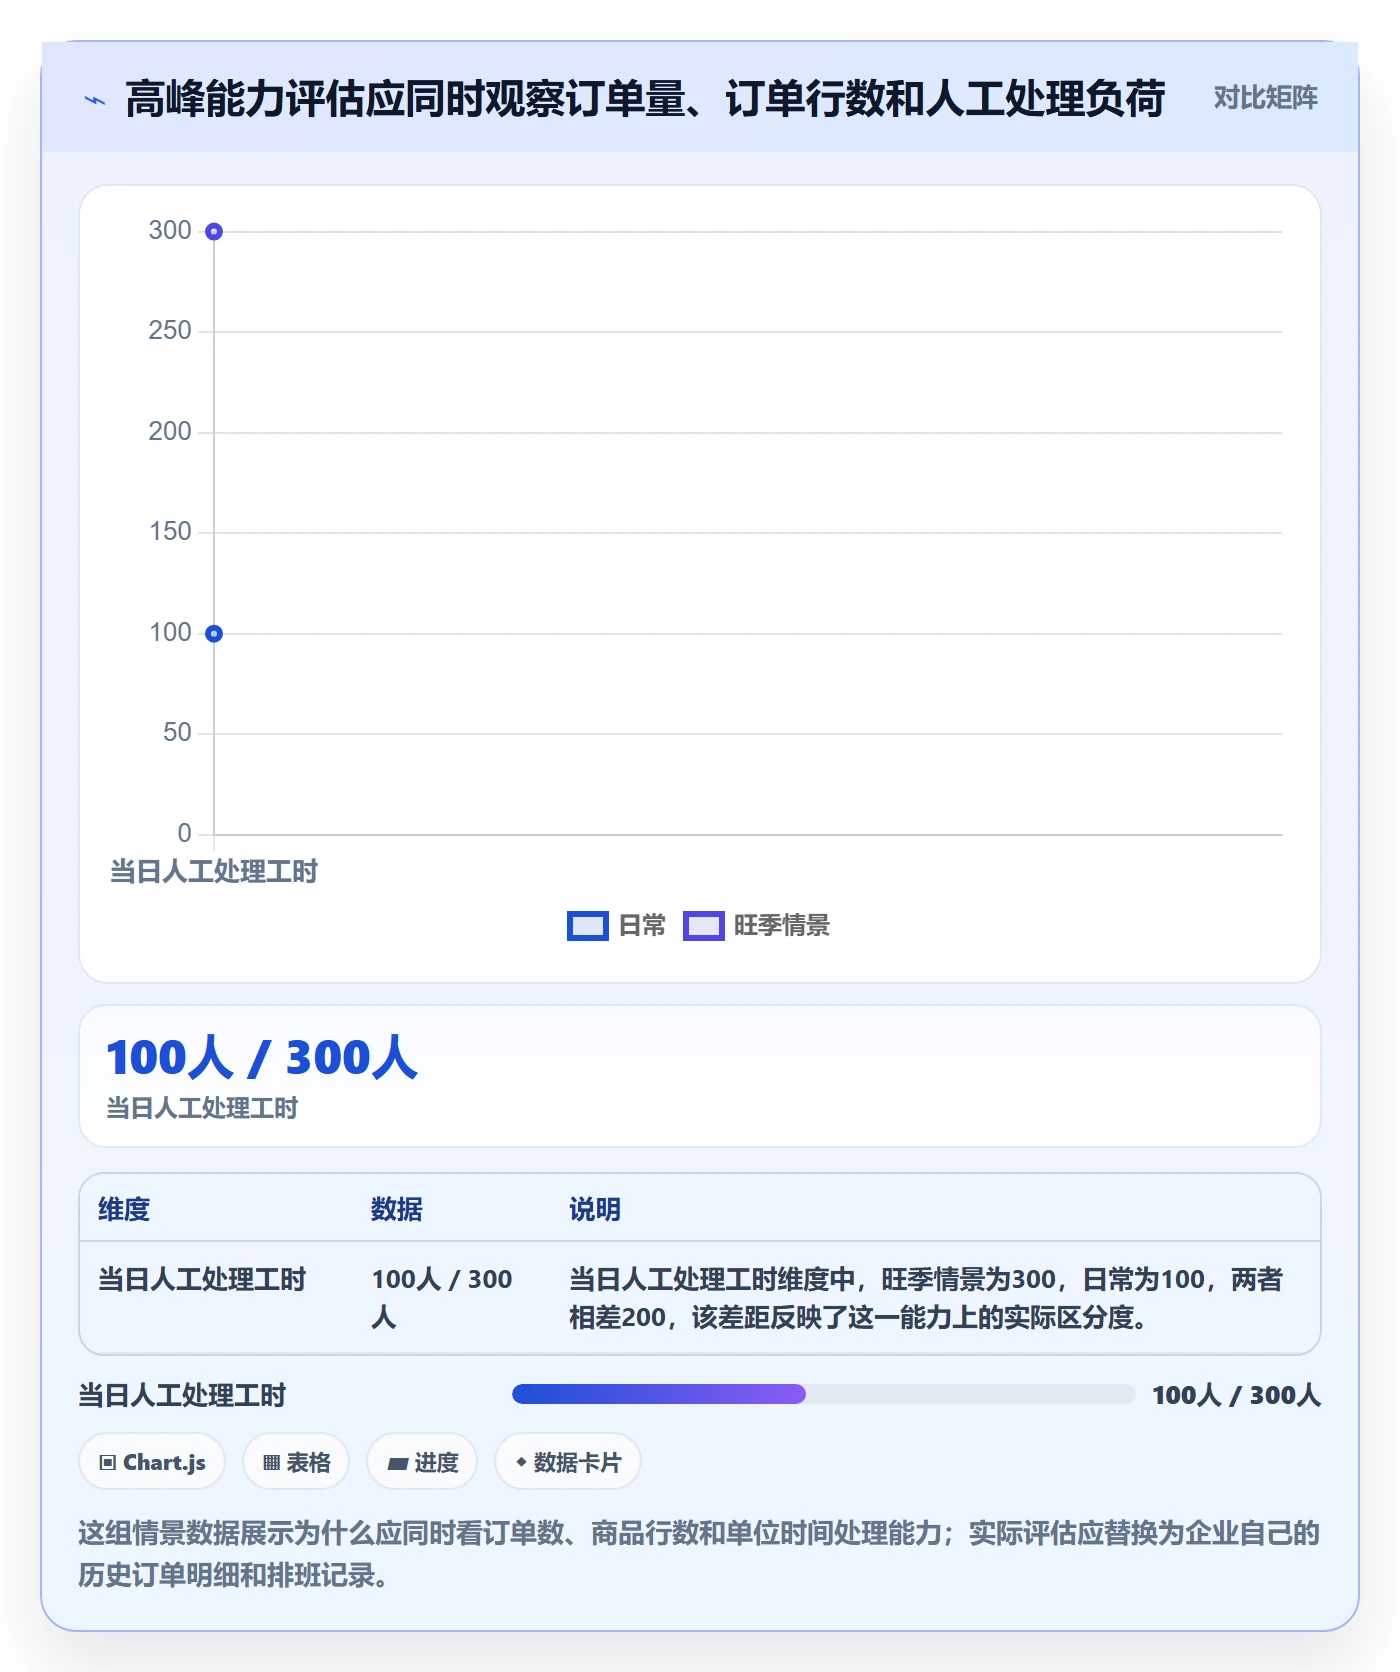The height and width of the screenshot is (1672, 1400).
Task: Click the y-axis label 50
Action: tap(177, 732)
